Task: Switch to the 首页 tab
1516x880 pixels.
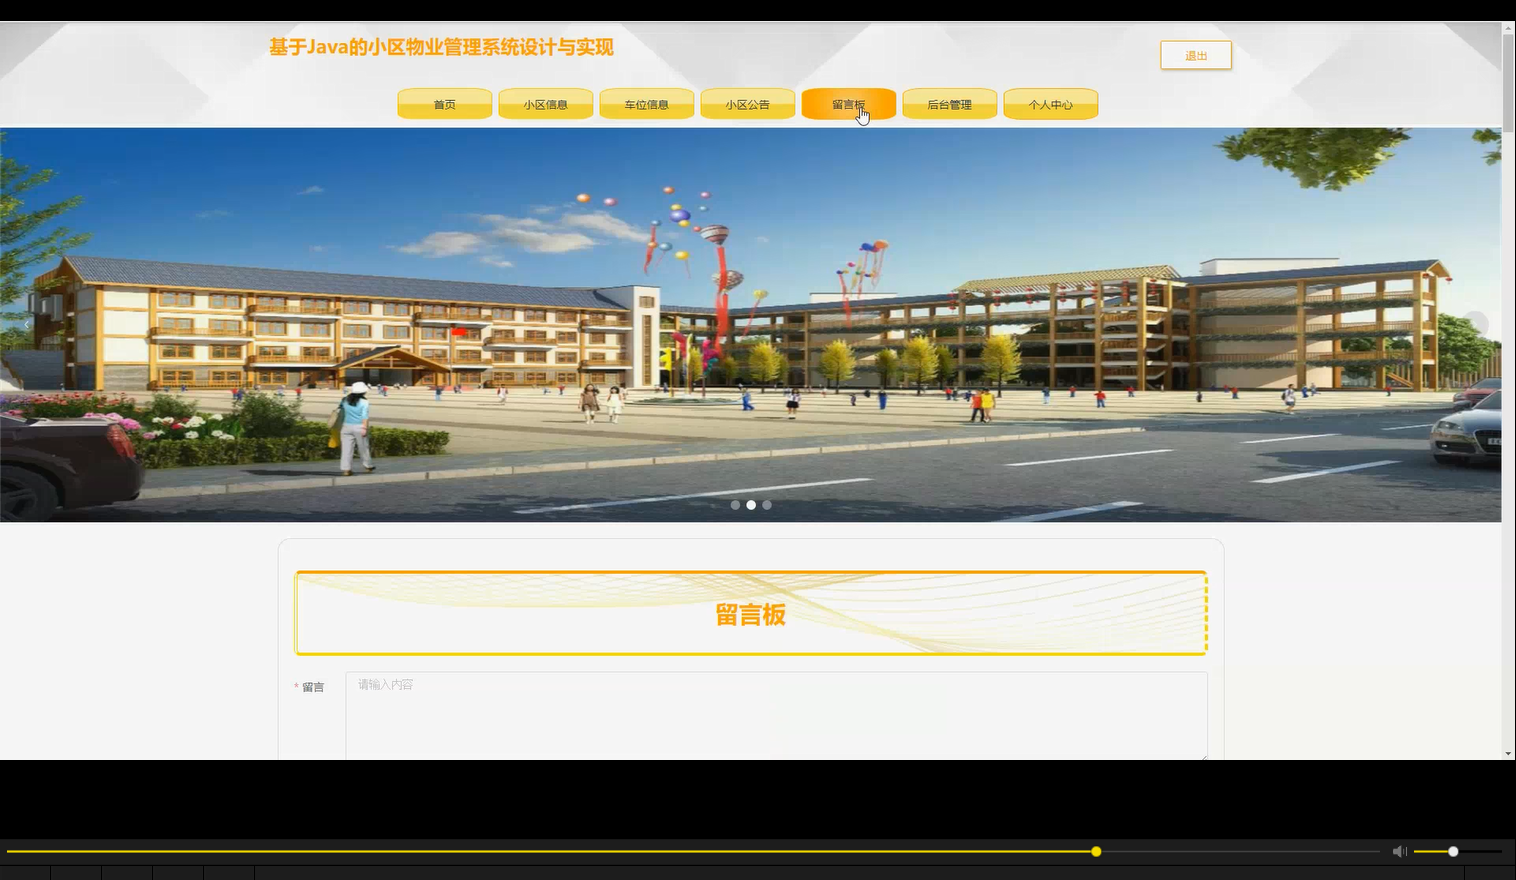Action: coord(443,104)
